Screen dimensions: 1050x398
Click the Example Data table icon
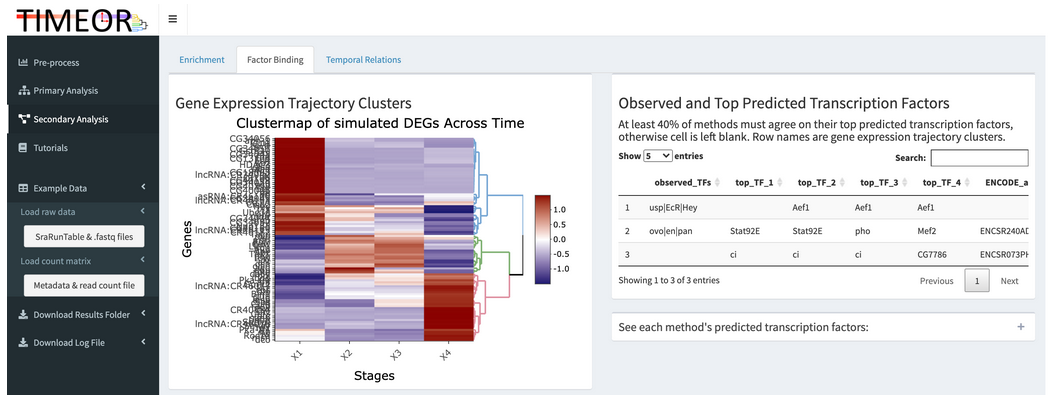click(x=23, y=188)
